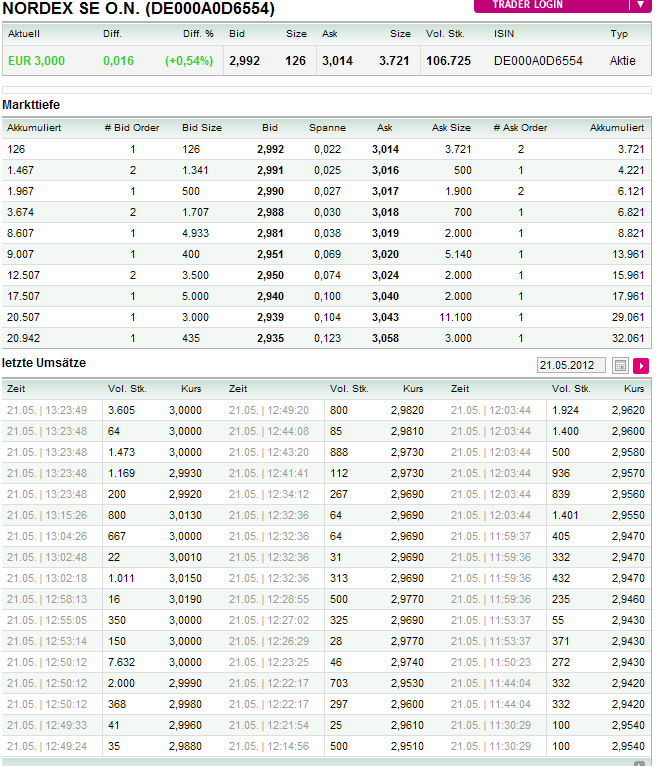
Task: Click the letzte Umsätze section heading
Action: [45, 362]
